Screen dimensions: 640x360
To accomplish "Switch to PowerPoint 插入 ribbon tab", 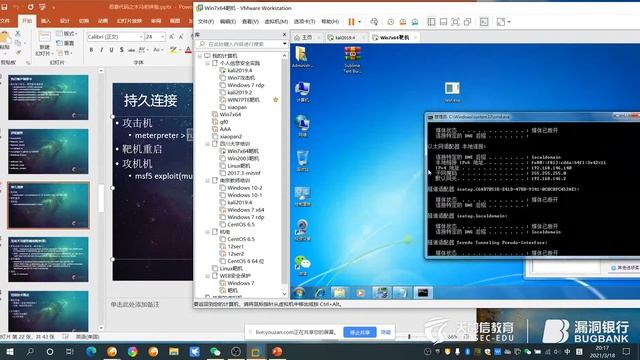I will click(x=46, y=21).
